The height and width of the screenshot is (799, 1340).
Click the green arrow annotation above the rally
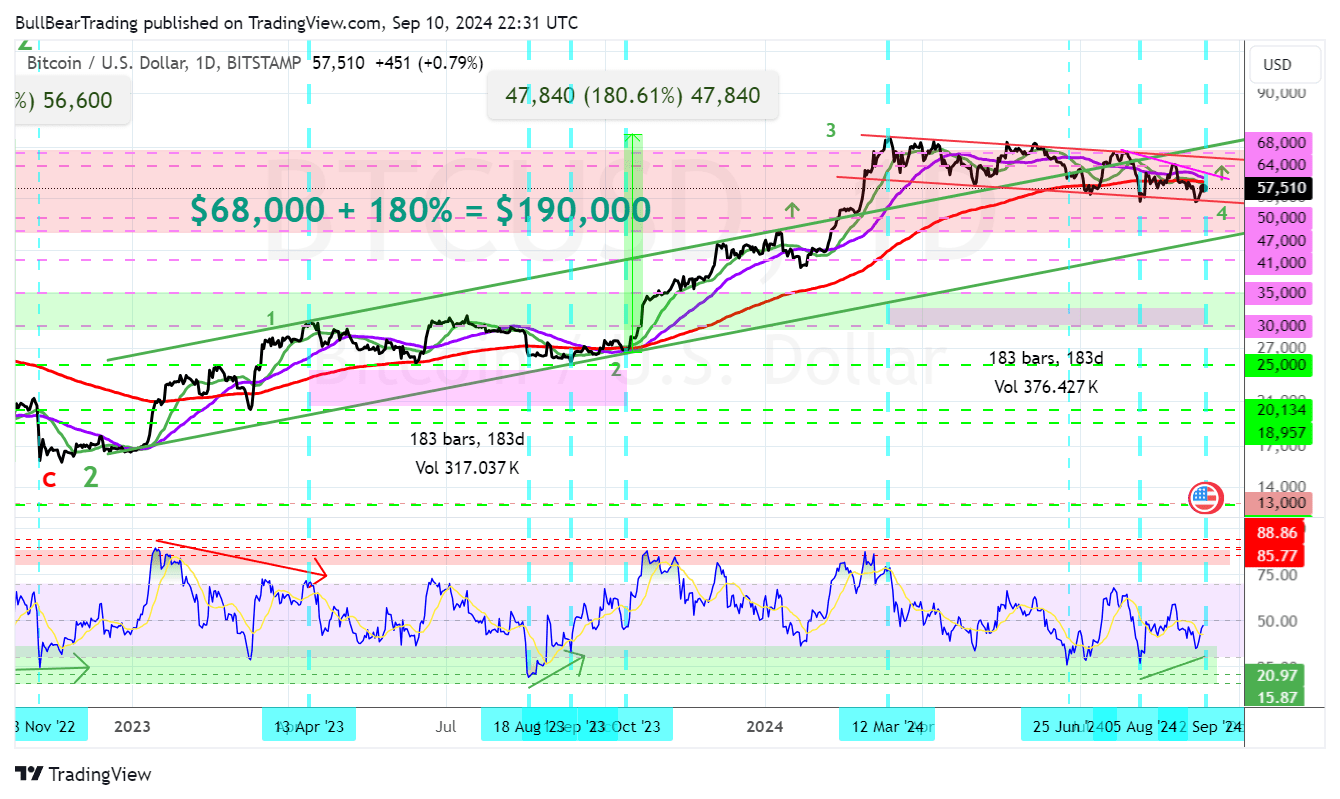coord(791,212)
